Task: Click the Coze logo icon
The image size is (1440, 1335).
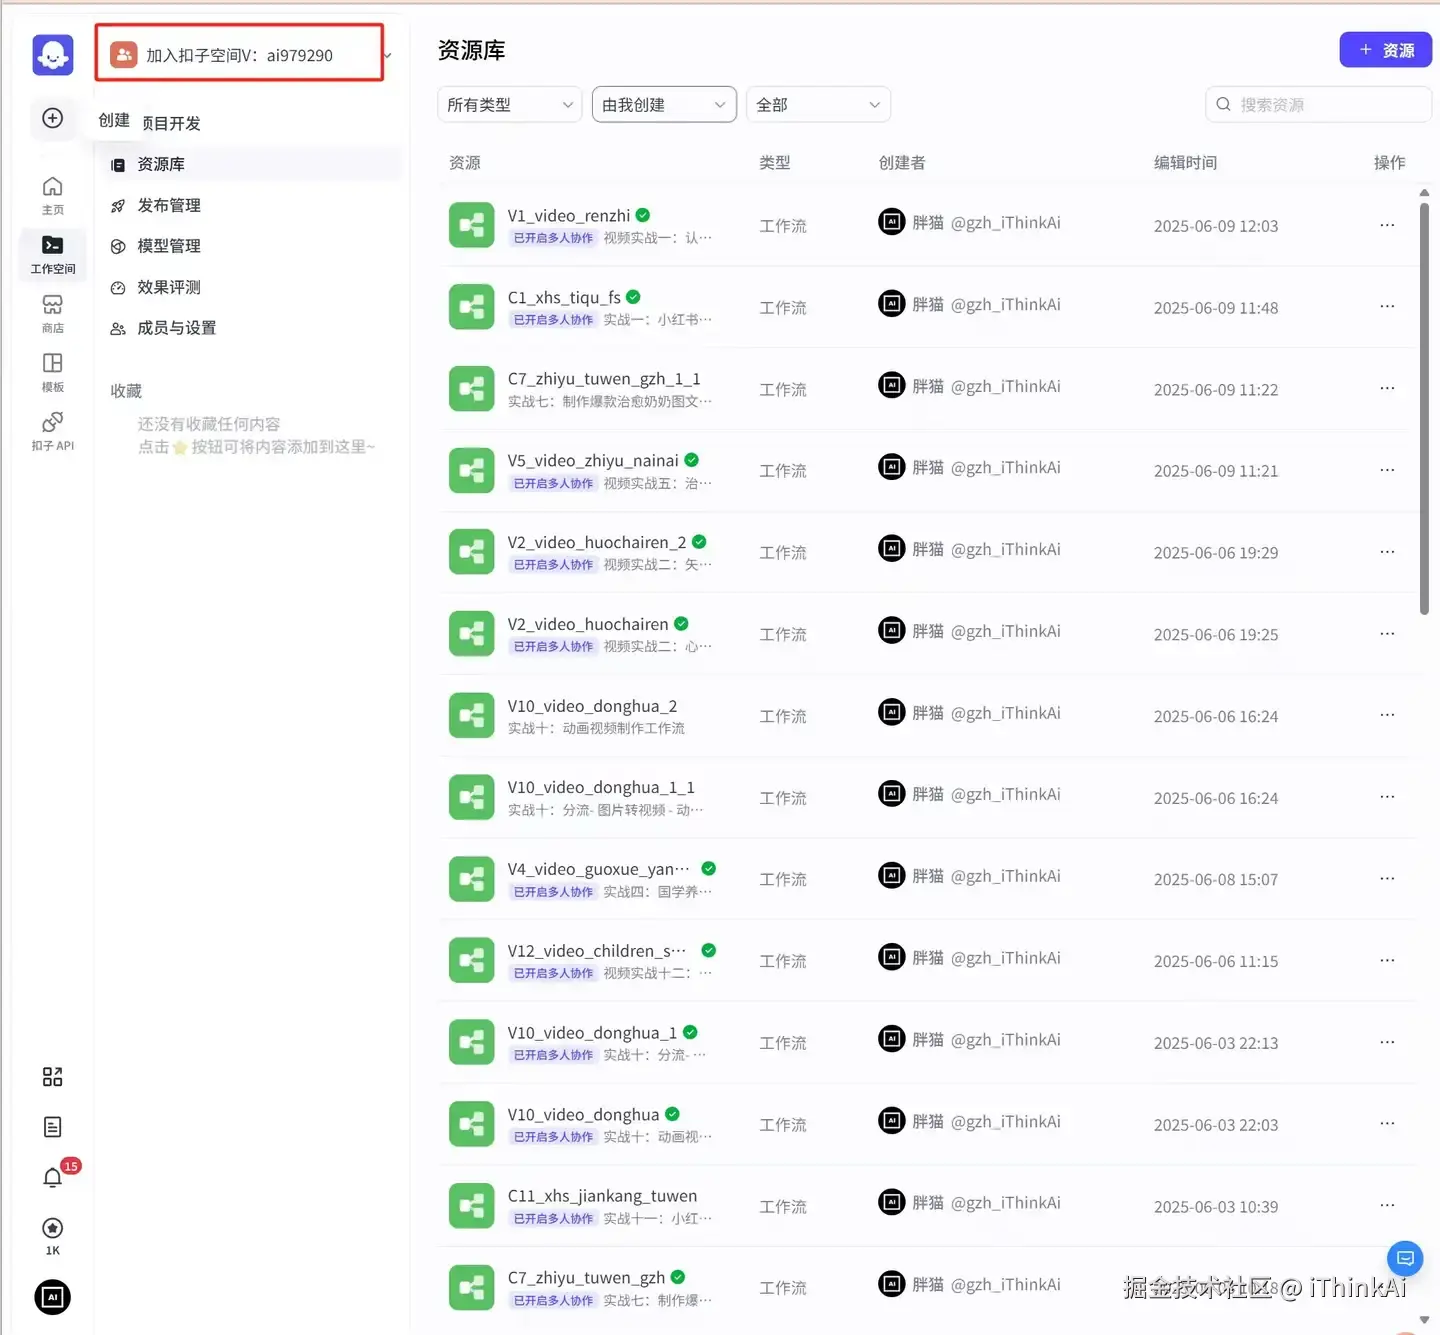Action: 53,55
